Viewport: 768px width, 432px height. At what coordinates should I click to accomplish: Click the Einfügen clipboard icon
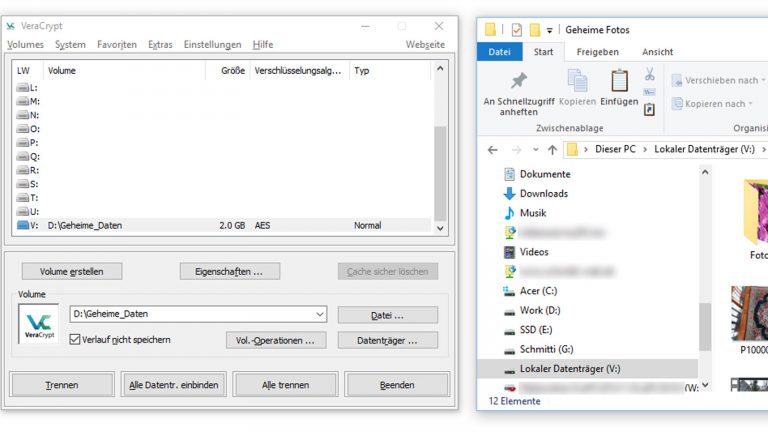619,81
